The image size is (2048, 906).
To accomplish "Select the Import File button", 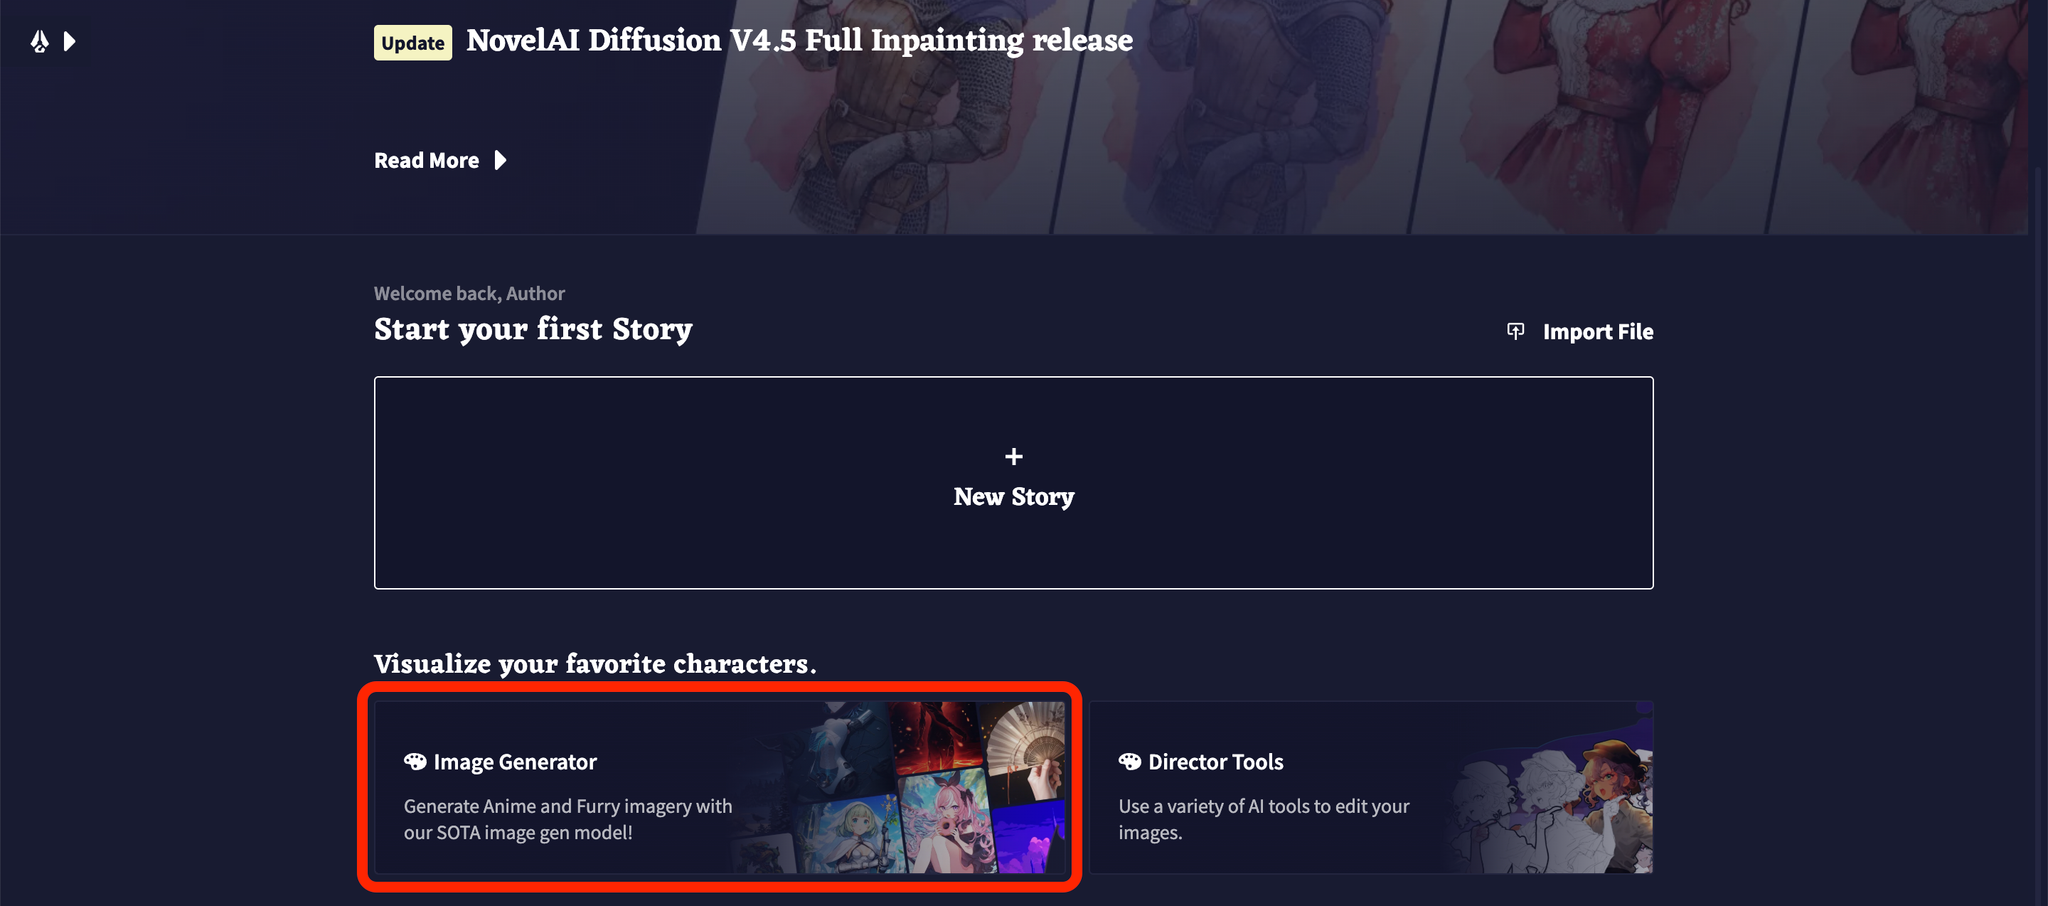I will (x=1580, y=331).
